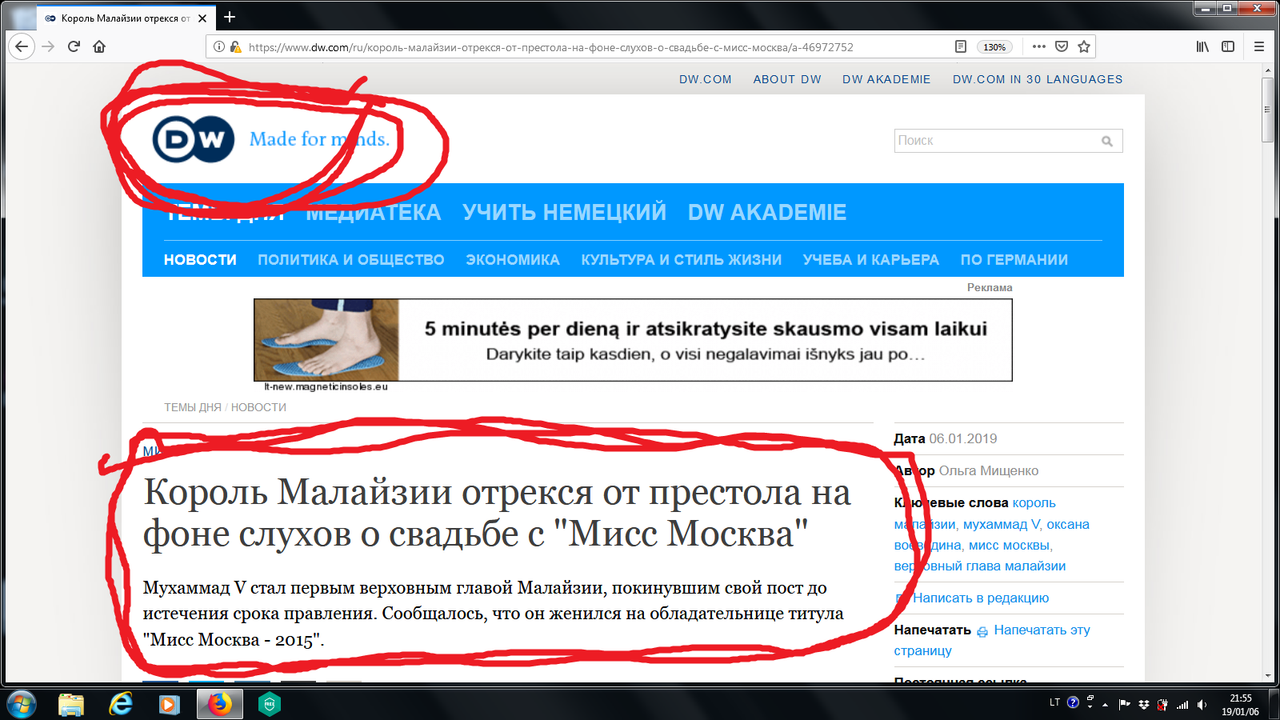This screenshot has width=1280, height=720.
Task: Select ПОЛИТИКА И ОБЩЕСТВО submenu item
Action: [351, 259]
